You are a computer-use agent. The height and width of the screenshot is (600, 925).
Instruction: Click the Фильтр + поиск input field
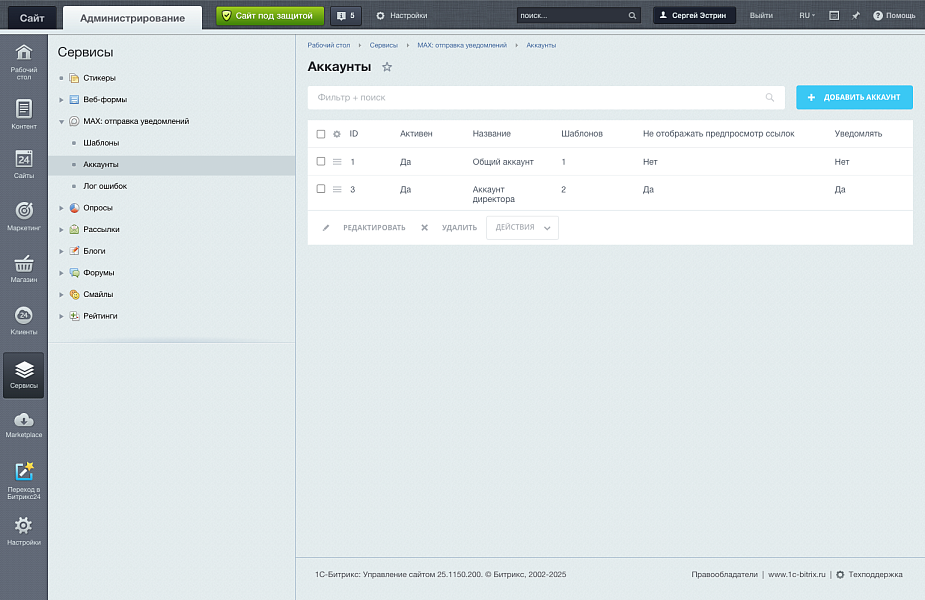click(535, 98)
